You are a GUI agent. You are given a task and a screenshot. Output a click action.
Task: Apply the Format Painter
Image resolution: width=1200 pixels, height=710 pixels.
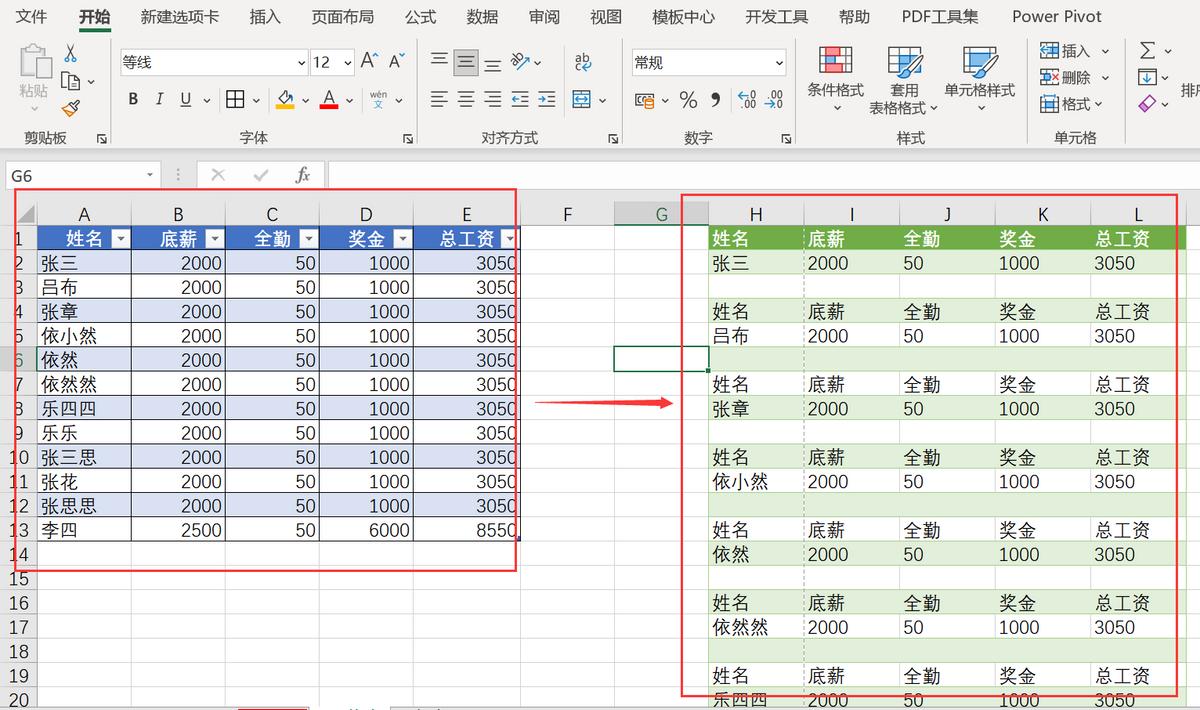(x=71, y=108)
